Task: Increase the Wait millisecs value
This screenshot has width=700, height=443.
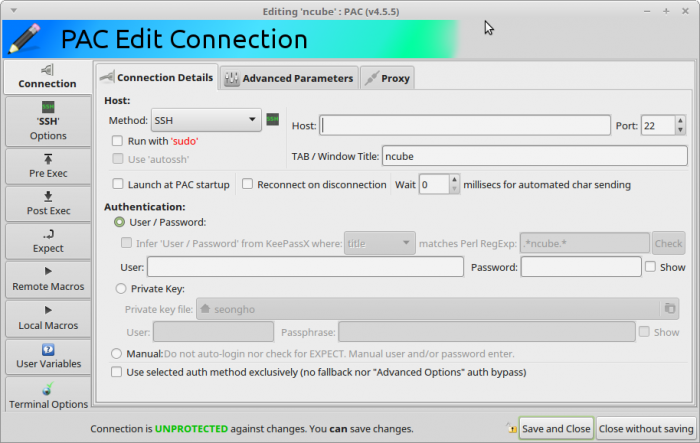Action: (454, 180)
